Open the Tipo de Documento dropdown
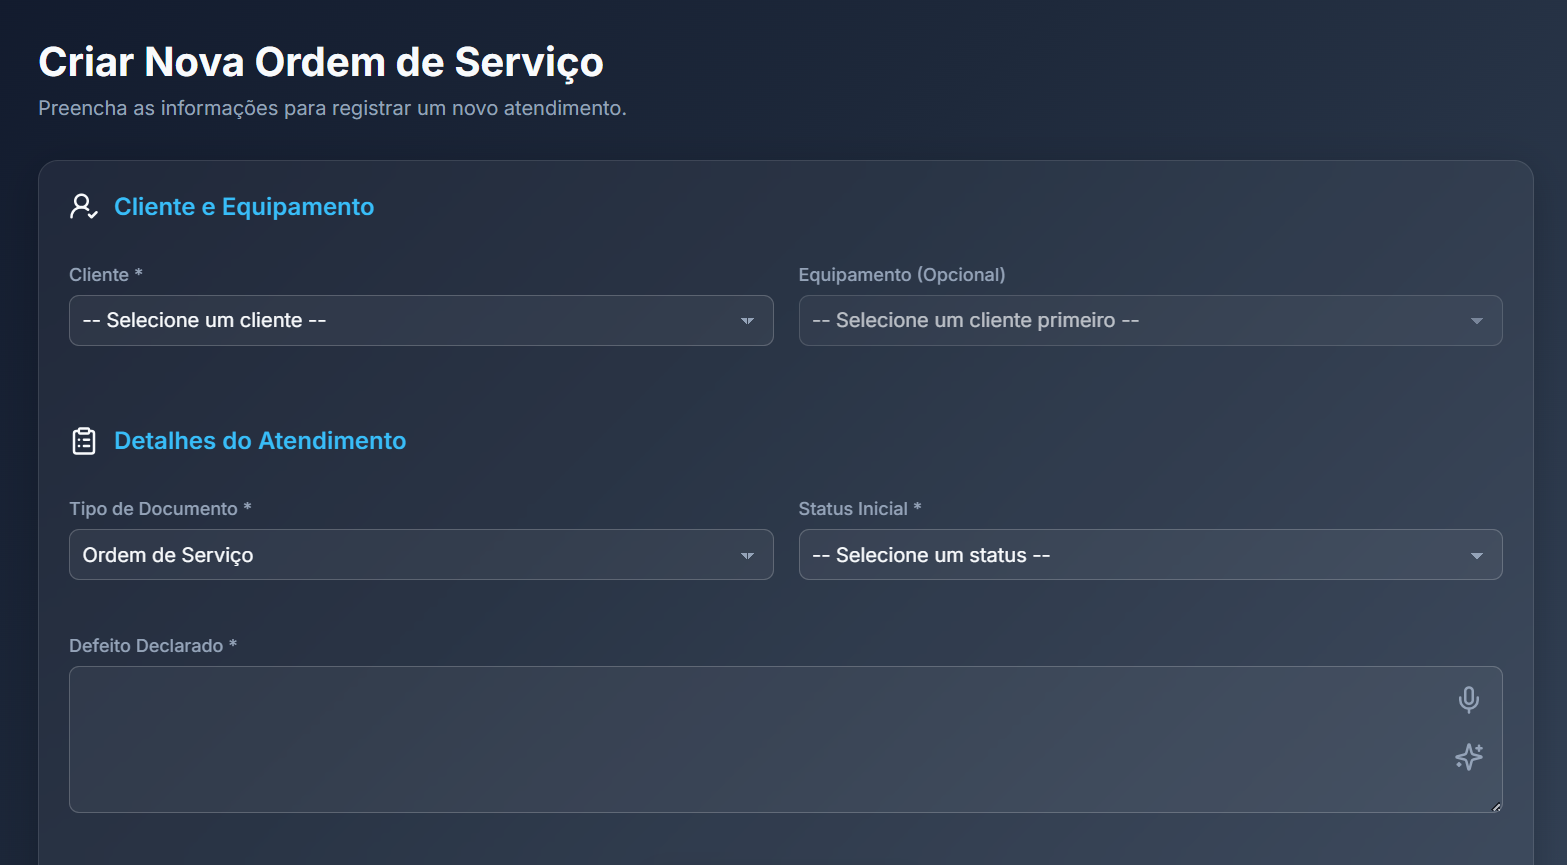The height and width of the screenshot is (865, 1567). [x=421, y=555]
